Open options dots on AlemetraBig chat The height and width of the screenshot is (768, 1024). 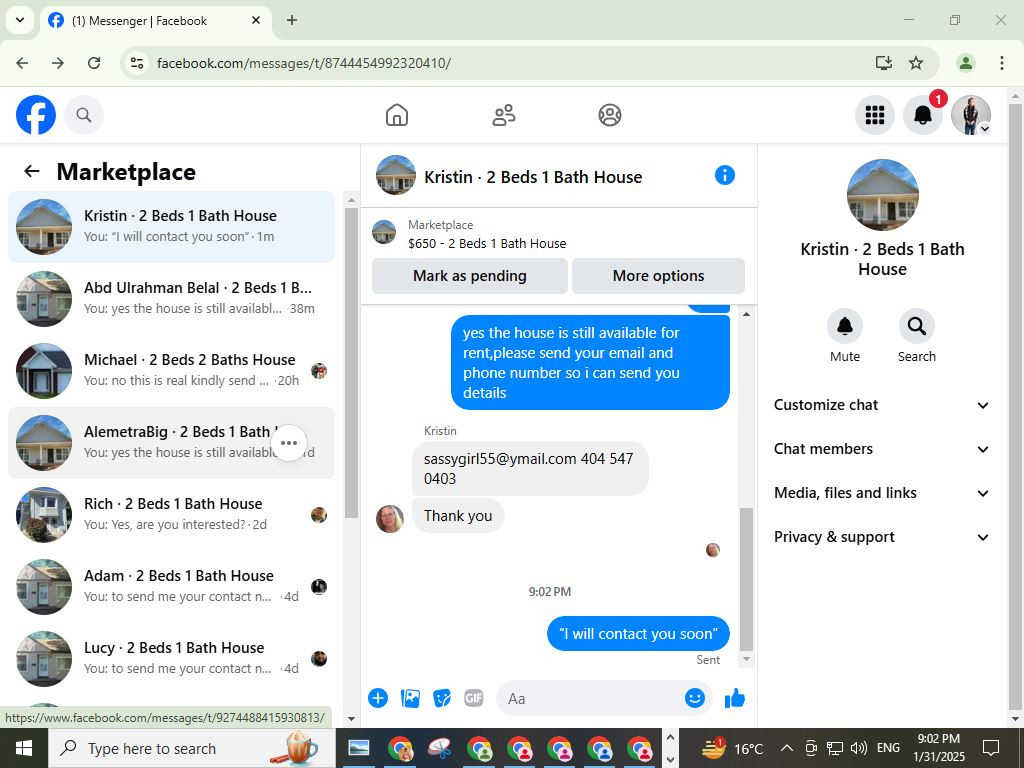(x=289, y=443)
